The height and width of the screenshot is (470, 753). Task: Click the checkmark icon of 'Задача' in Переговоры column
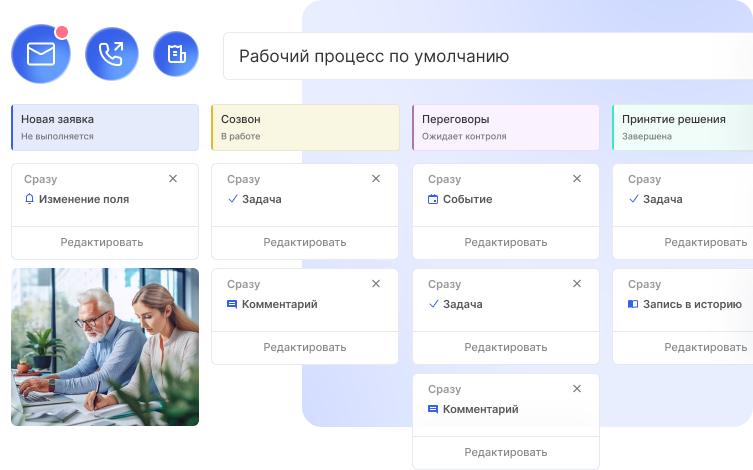(434, 304)
